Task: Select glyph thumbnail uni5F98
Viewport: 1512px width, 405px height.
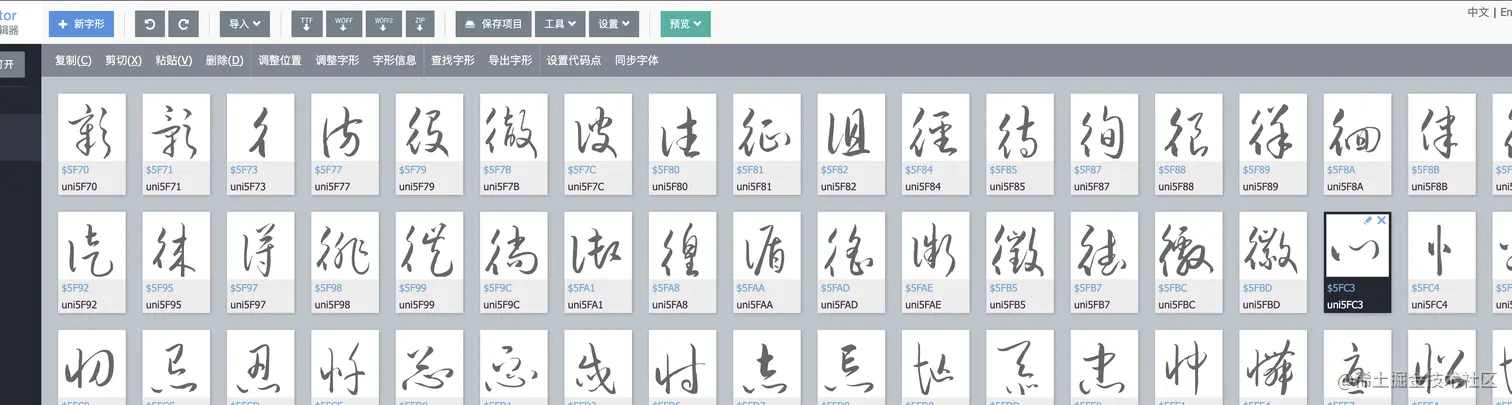Action: [345, 262]
